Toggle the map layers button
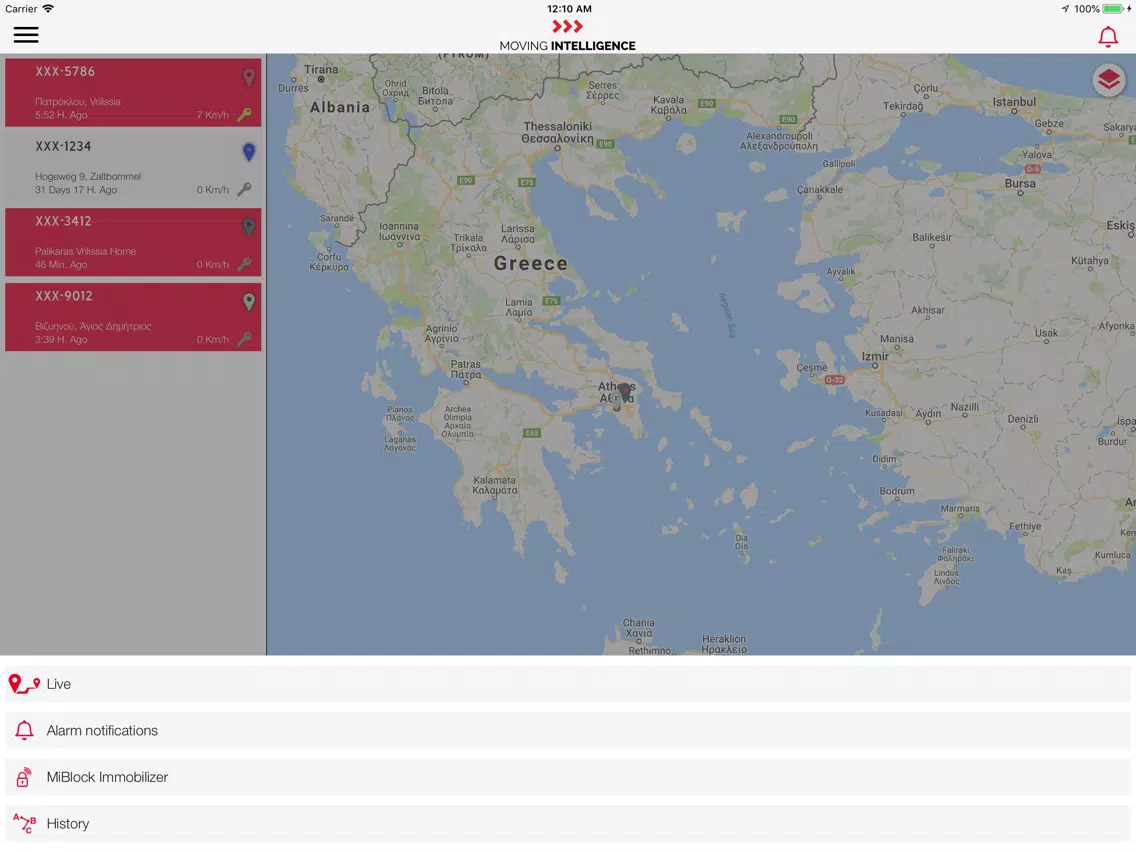This screenshot has height=852, width=1136. click(x=1108, y=80)
